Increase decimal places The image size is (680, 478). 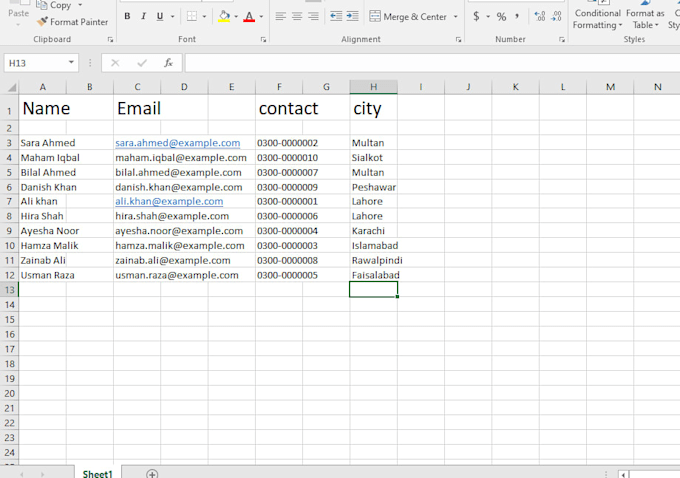[x=540, y=16]
